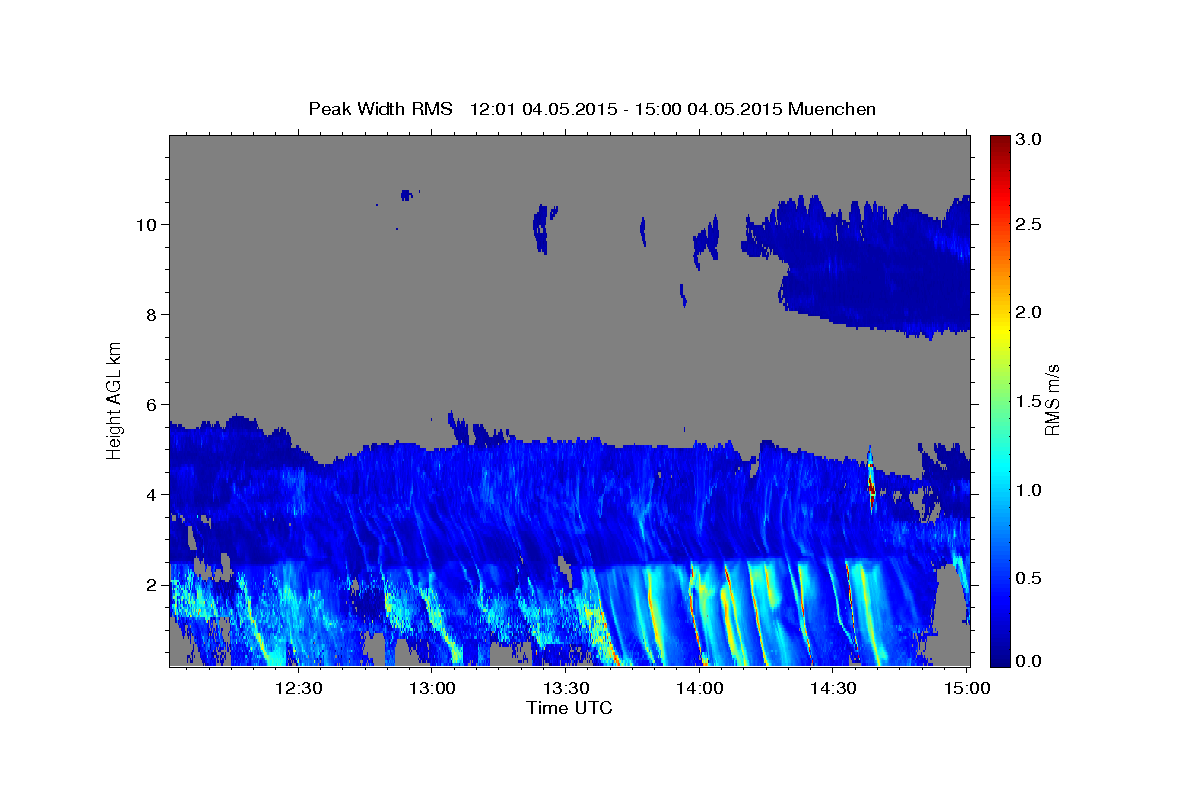Select the 'Time UTC' x-axis label
The width and height of the screenshot is (1200, 800).
569,708
